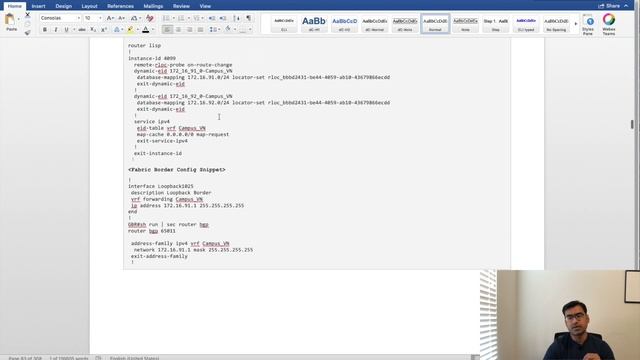
Task: Apply borders using the borders icon
Action: coord(243,29)
